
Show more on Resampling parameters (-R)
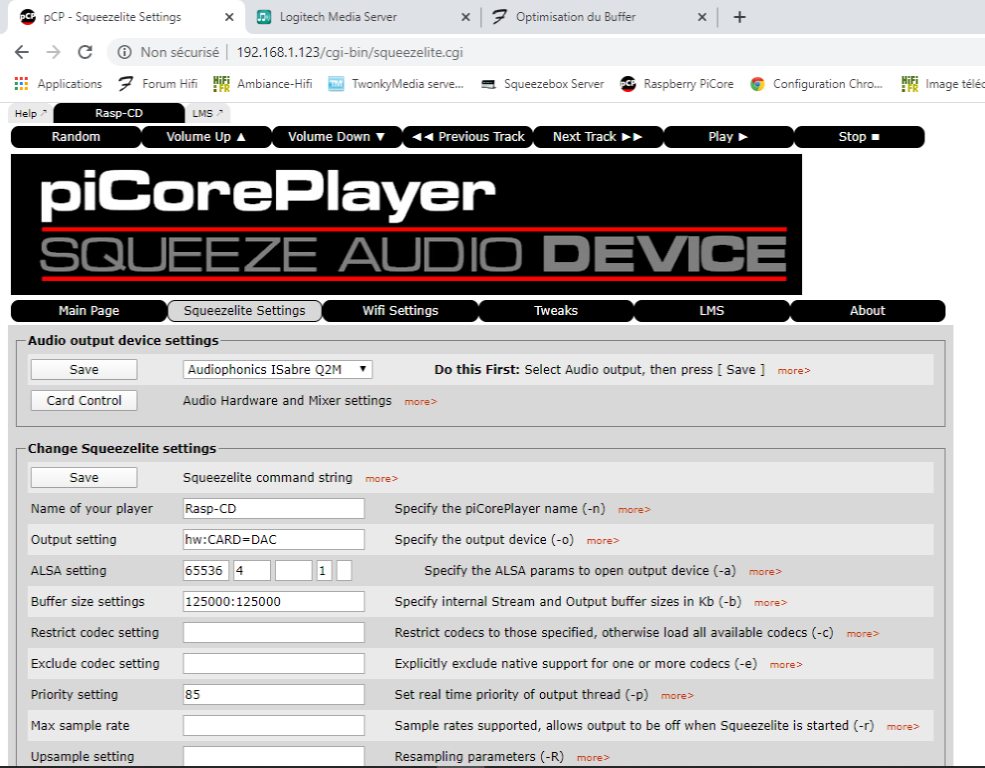[x=593, y=758]
